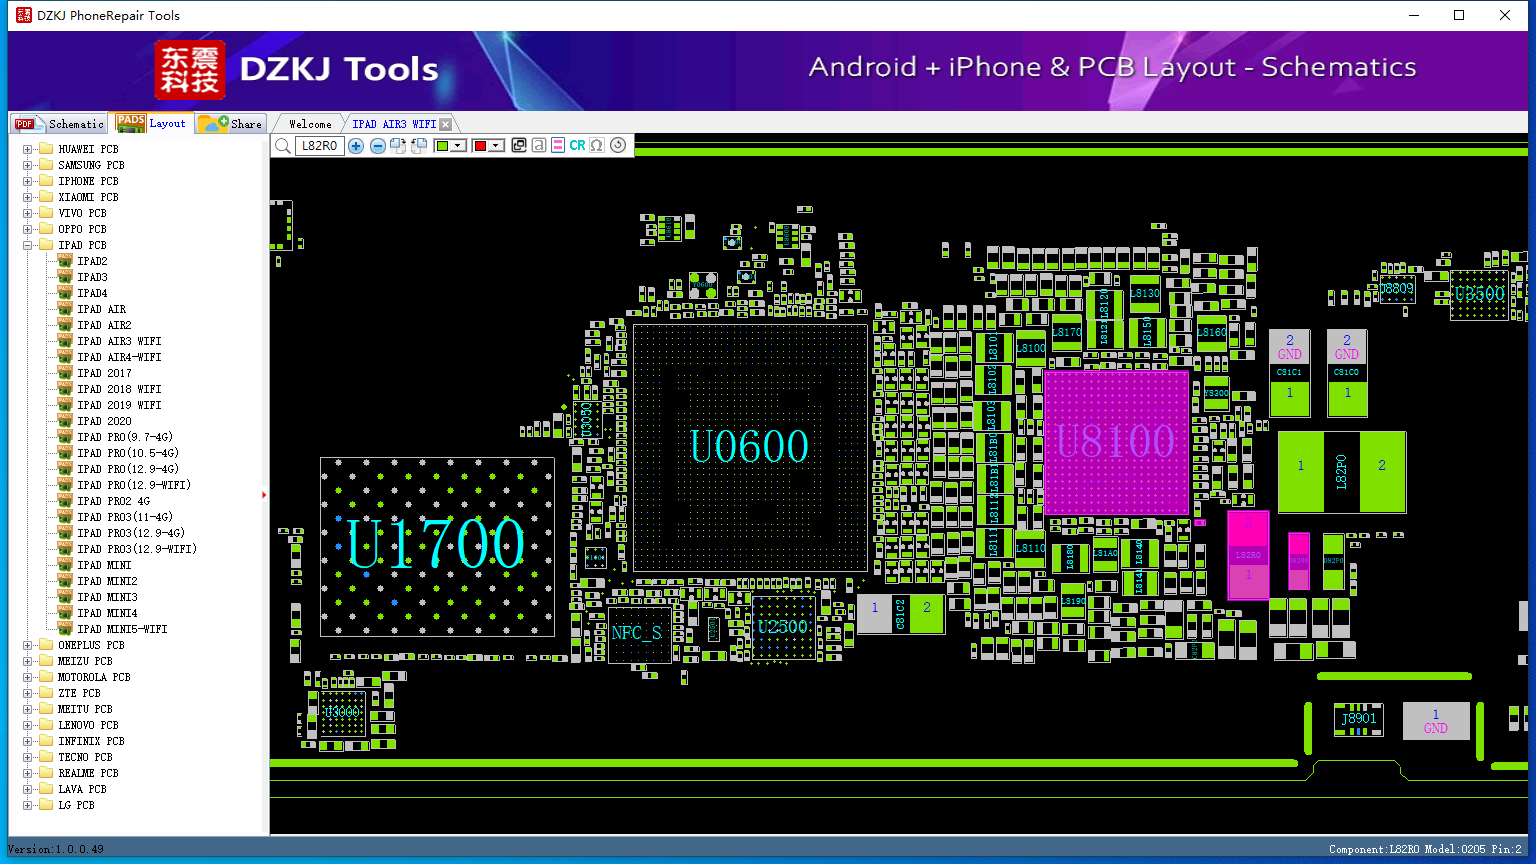The width and height of the screenshot is (1536, 864).
Task: Click the red color swatch in the toolbar
Action: click(x=480, y=146)
